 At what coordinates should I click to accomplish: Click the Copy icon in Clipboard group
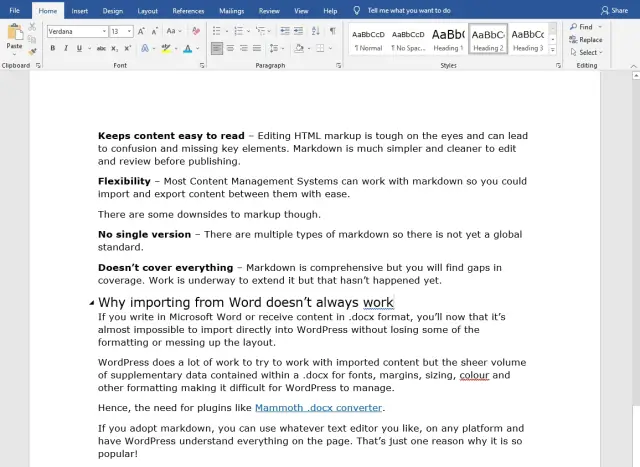coord(32,39)
